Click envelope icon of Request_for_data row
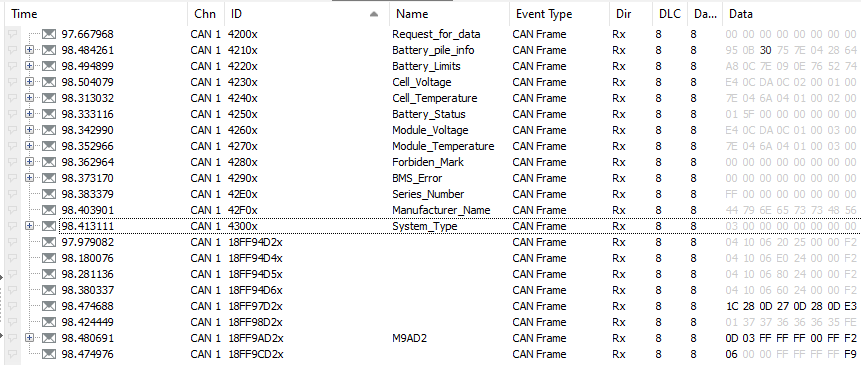The width and height of the screenshot is (865, 365). 49,34
